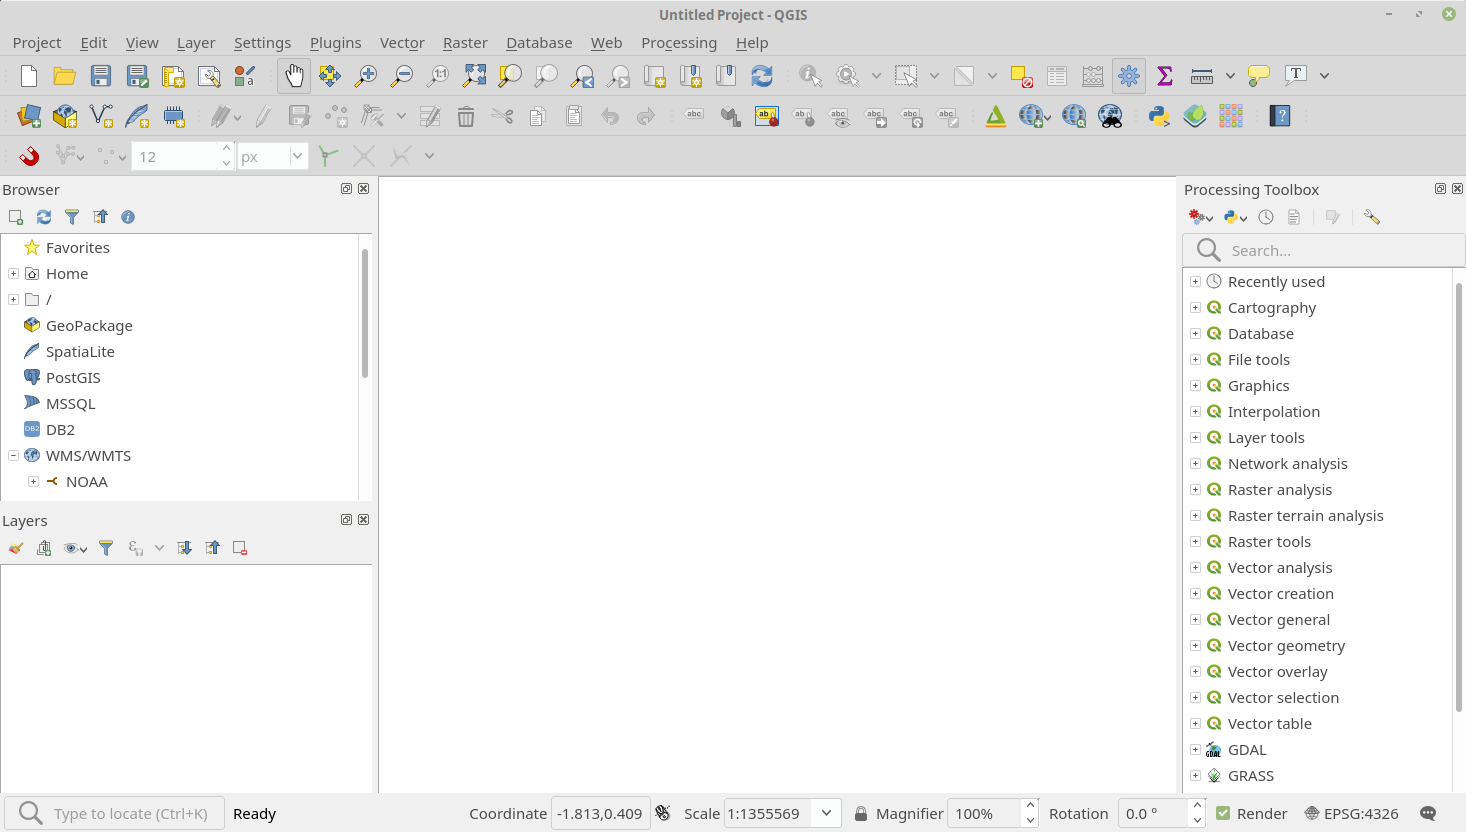1466x832 pixels.
Task: Click the Toolbox History clock icon
Action: (x=1266, y=217)
